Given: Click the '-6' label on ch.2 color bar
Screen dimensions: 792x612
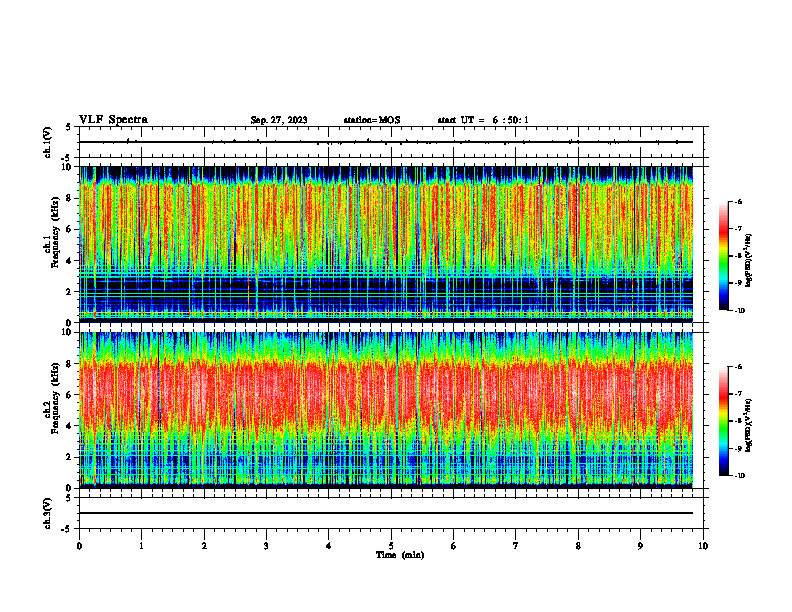Looking at the screenshot, I should click(x=738, y=368).
